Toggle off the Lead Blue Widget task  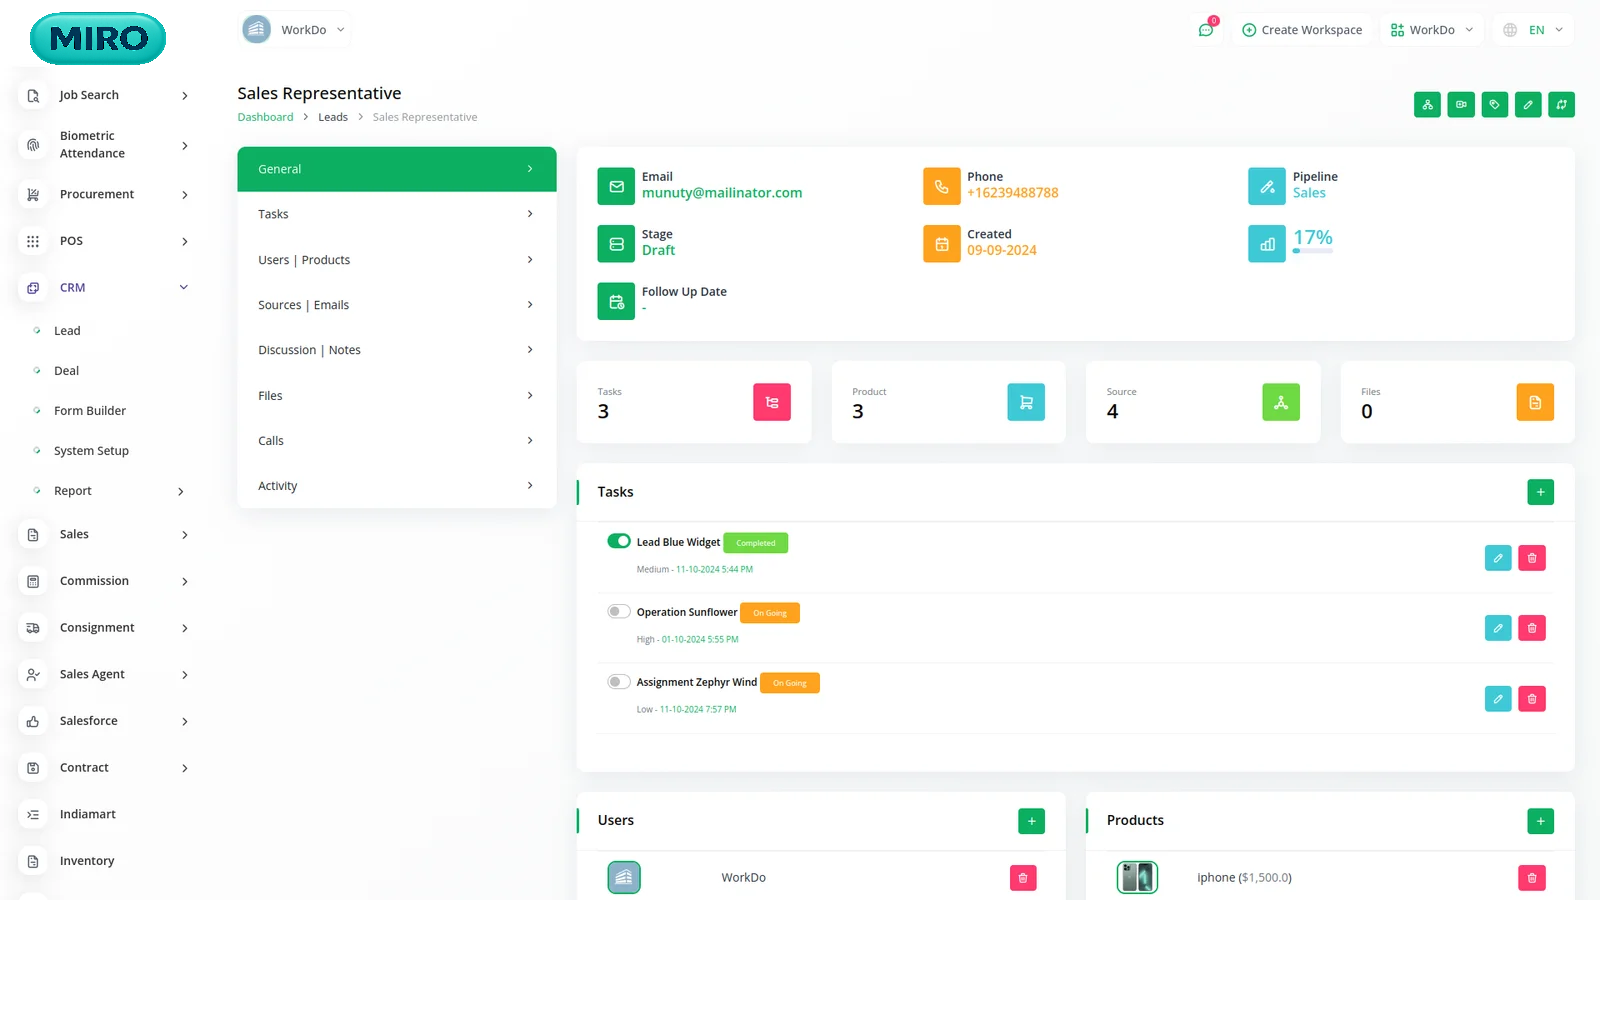click(x=619, y=541)
